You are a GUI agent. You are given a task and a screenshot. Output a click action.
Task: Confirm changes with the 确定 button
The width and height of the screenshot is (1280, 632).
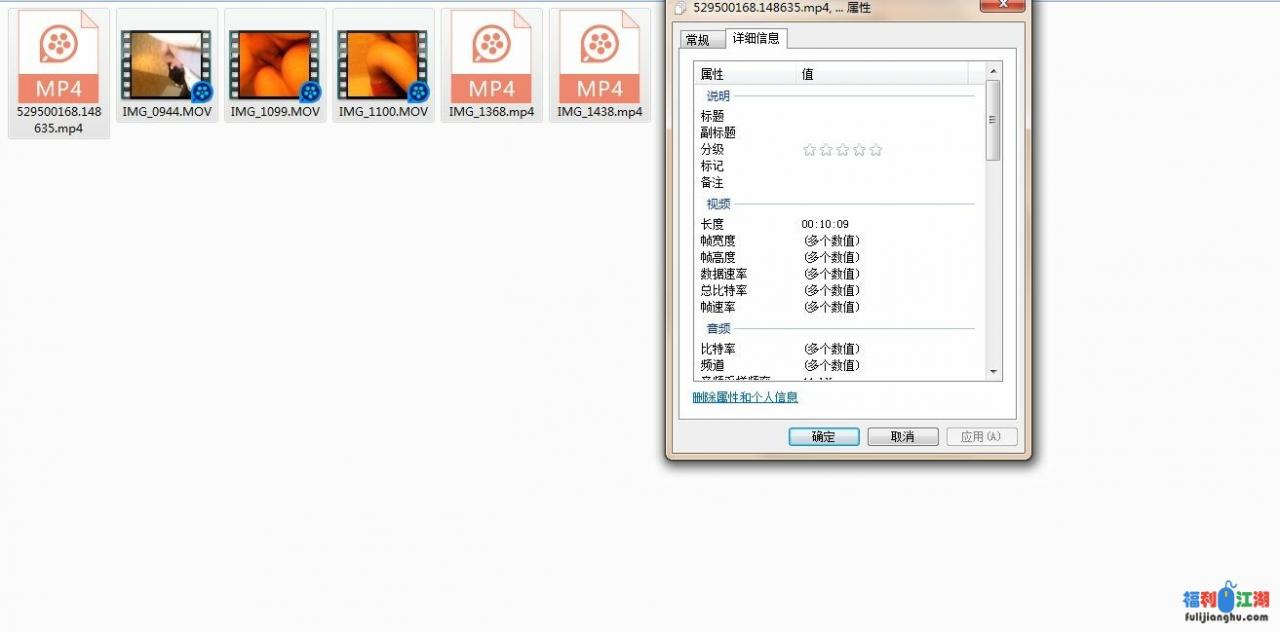(823, 436)
